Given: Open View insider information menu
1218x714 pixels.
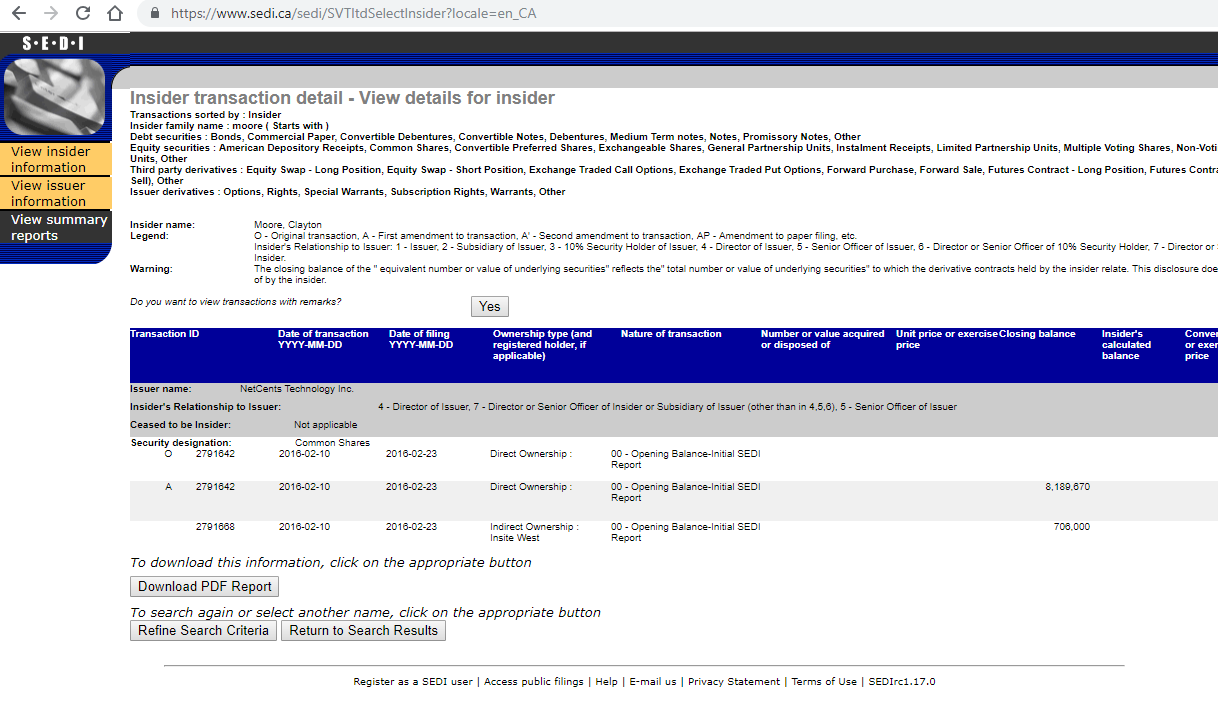Looking at the screenshot, I should (55, 160).
